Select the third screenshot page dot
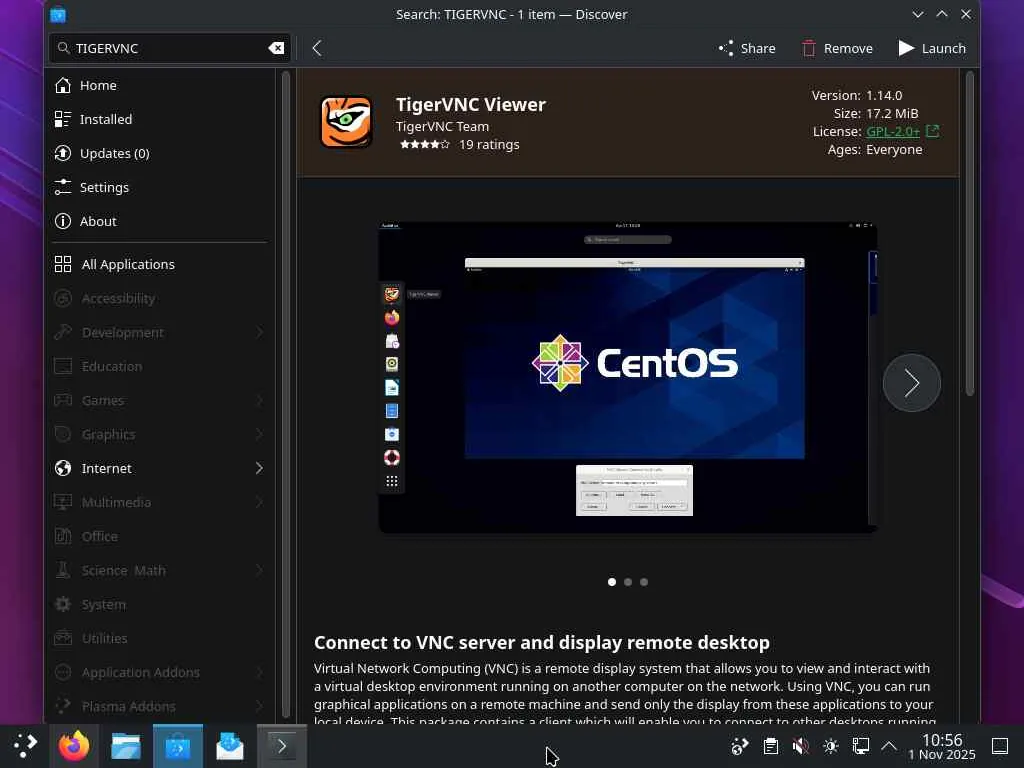1024x768 pixels. point(644,582)
